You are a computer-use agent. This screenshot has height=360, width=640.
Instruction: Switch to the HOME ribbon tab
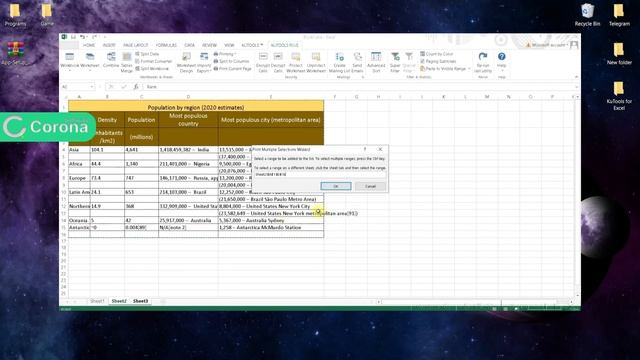pyautogui.click(x=89, y=45)
